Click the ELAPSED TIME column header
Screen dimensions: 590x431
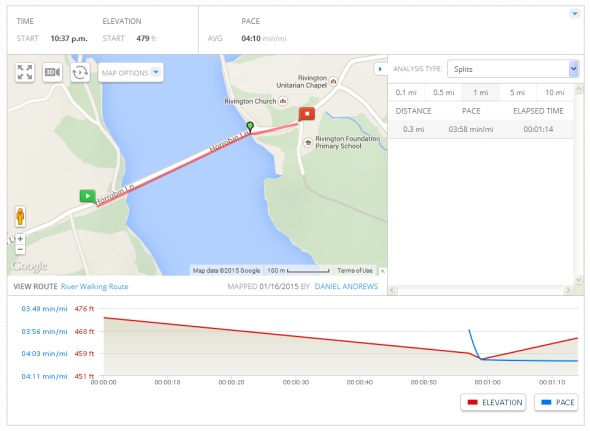click(538, 111)
